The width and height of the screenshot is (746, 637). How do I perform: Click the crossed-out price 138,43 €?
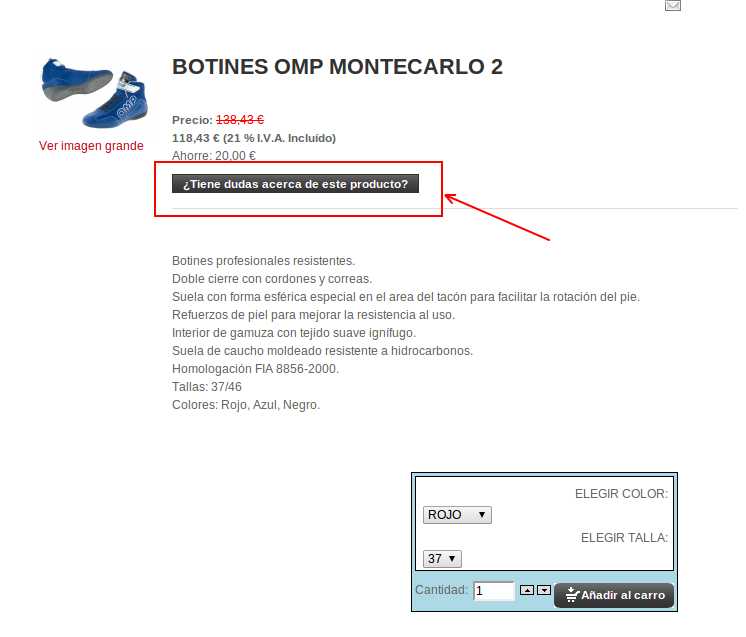click(x=240, y=120)
